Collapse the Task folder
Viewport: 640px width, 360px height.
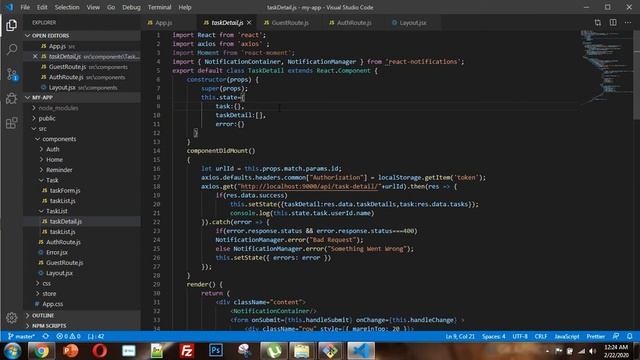(52, 180)
